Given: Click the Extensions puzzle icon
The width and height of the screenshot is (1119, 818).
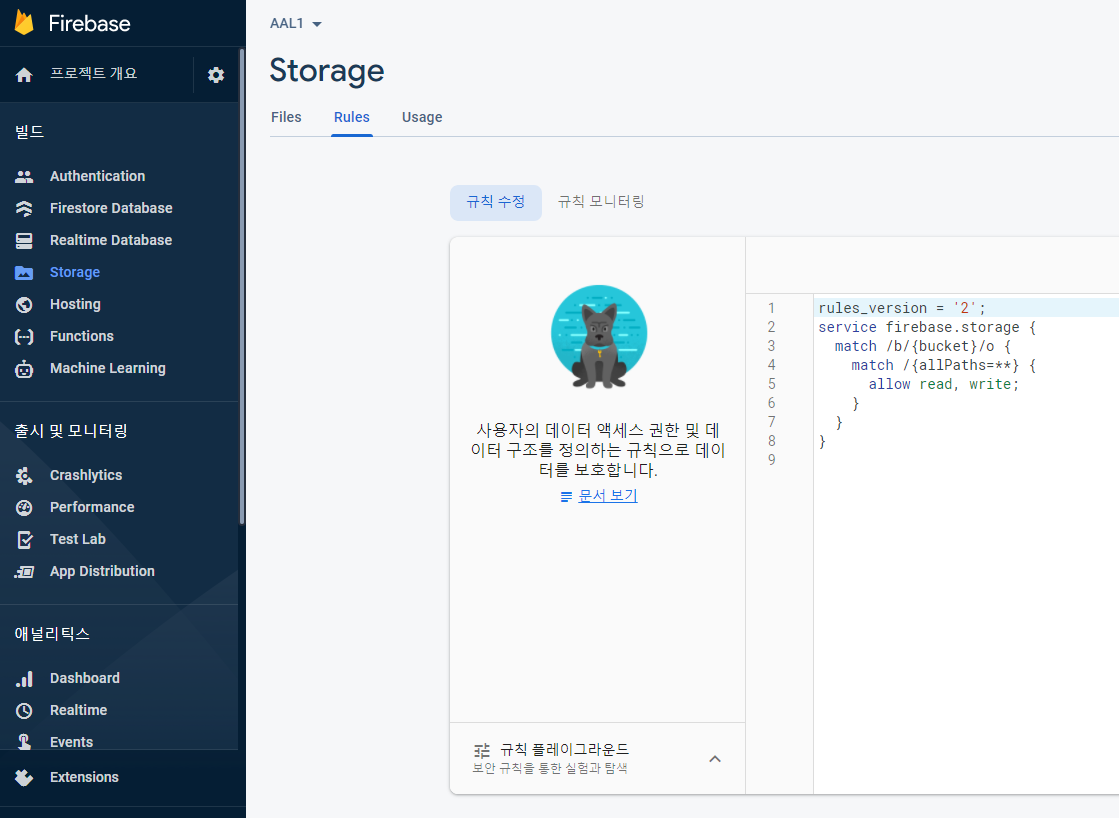Looking at the screenshot, I should coord(24,777).
